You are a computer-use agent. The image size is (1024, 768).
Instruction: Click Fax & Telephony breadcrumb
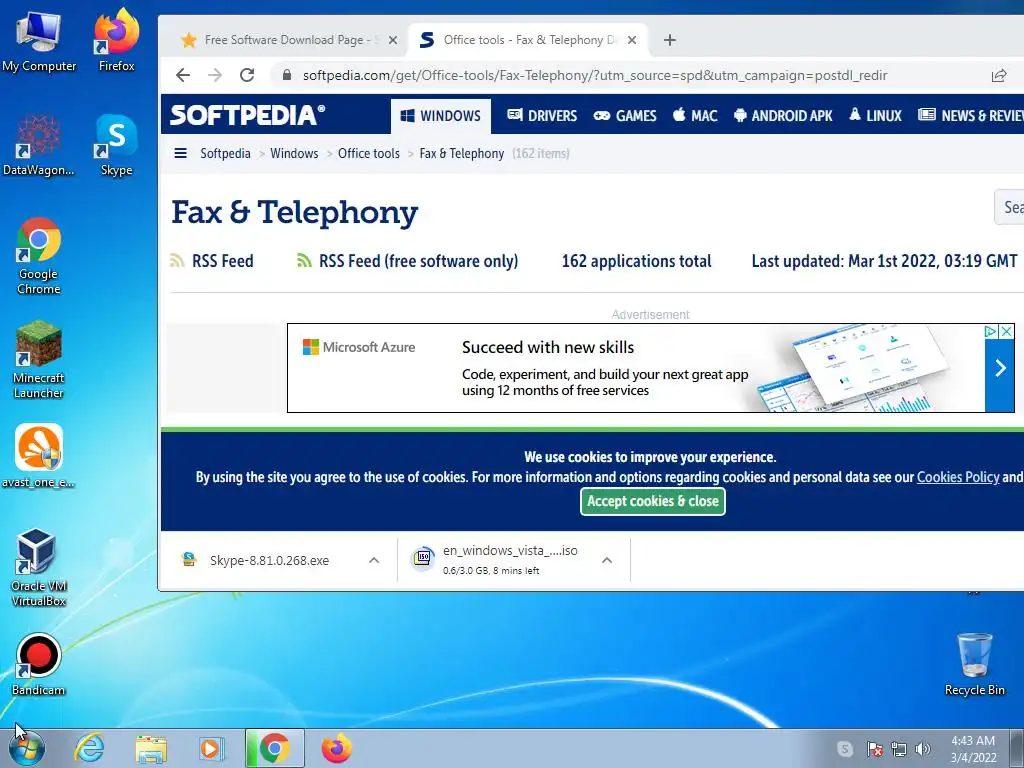pos(462,153)
